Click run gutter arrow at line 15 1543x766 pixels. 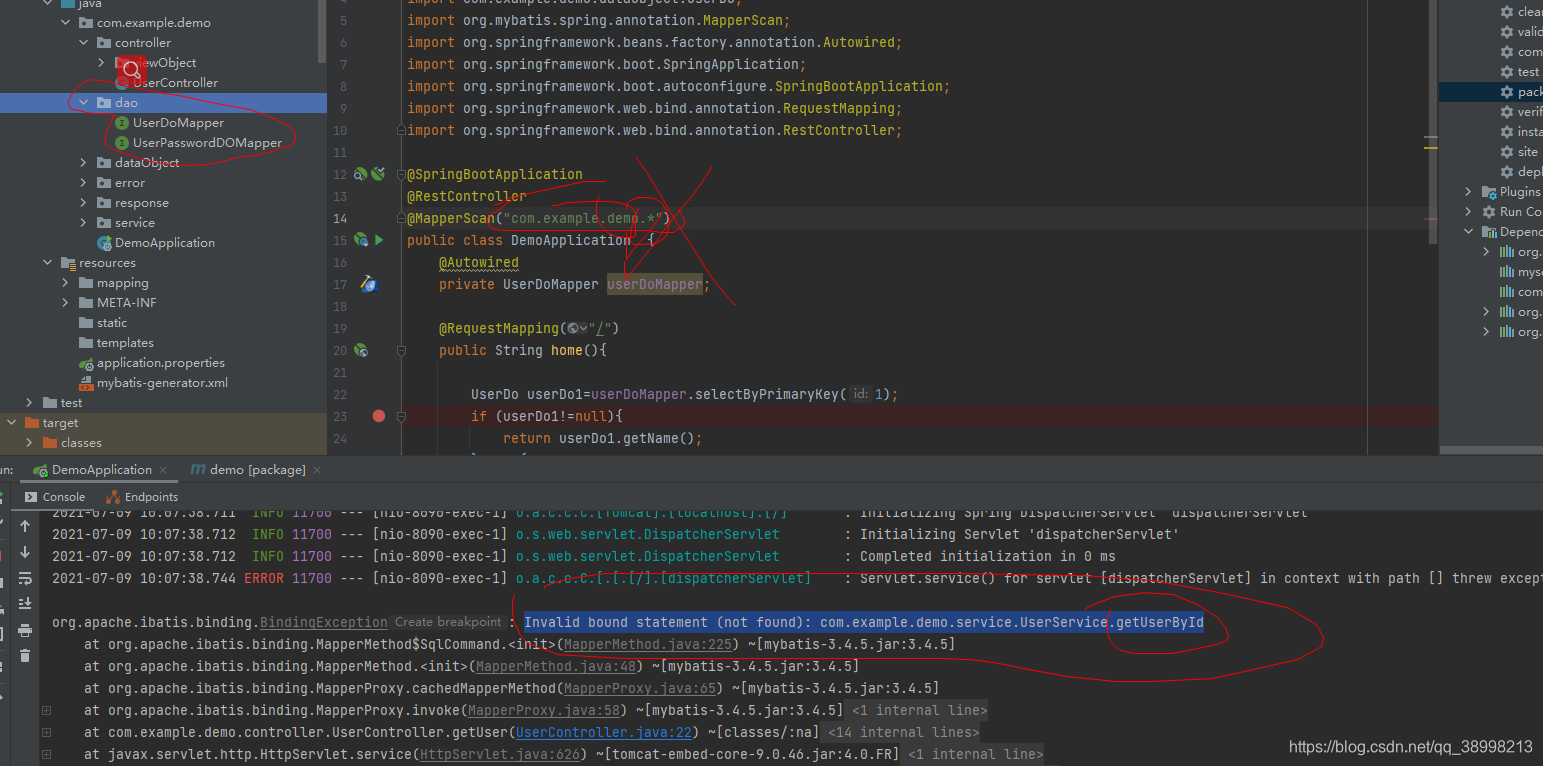click(x=379, y=240)
